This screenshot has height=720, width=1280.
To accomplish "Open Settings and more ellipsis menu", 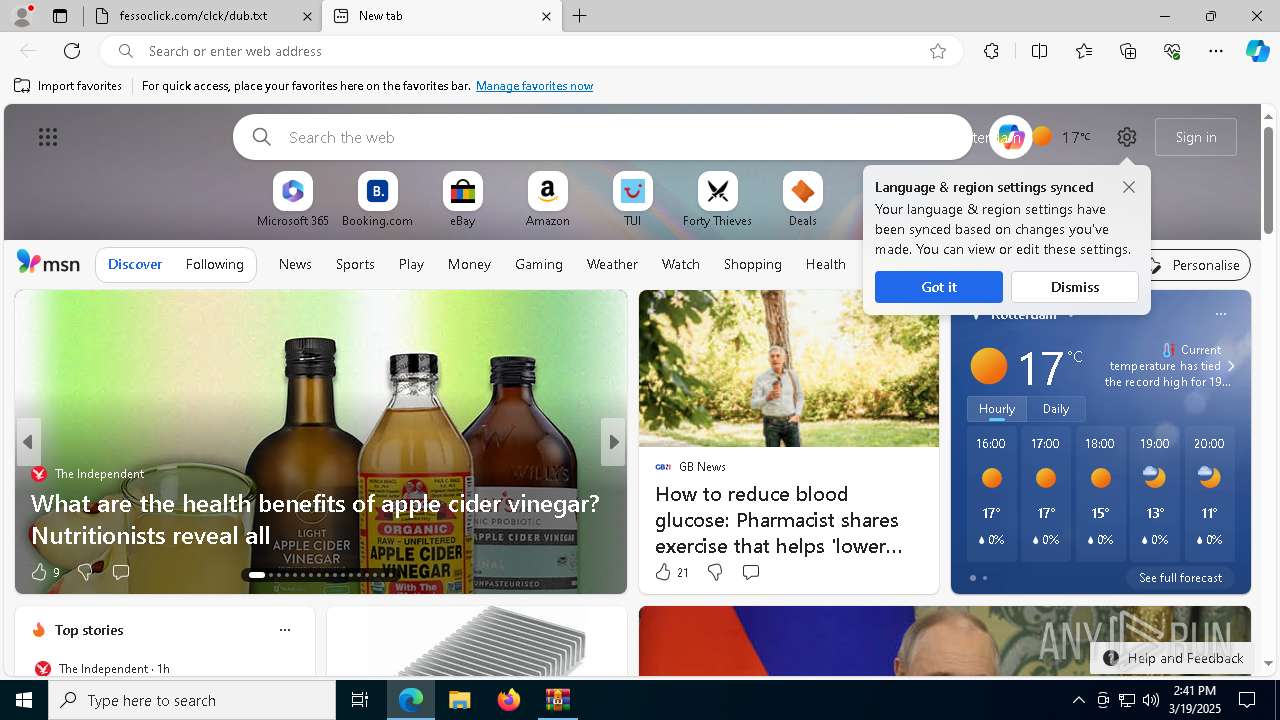I will point(1216,51).
